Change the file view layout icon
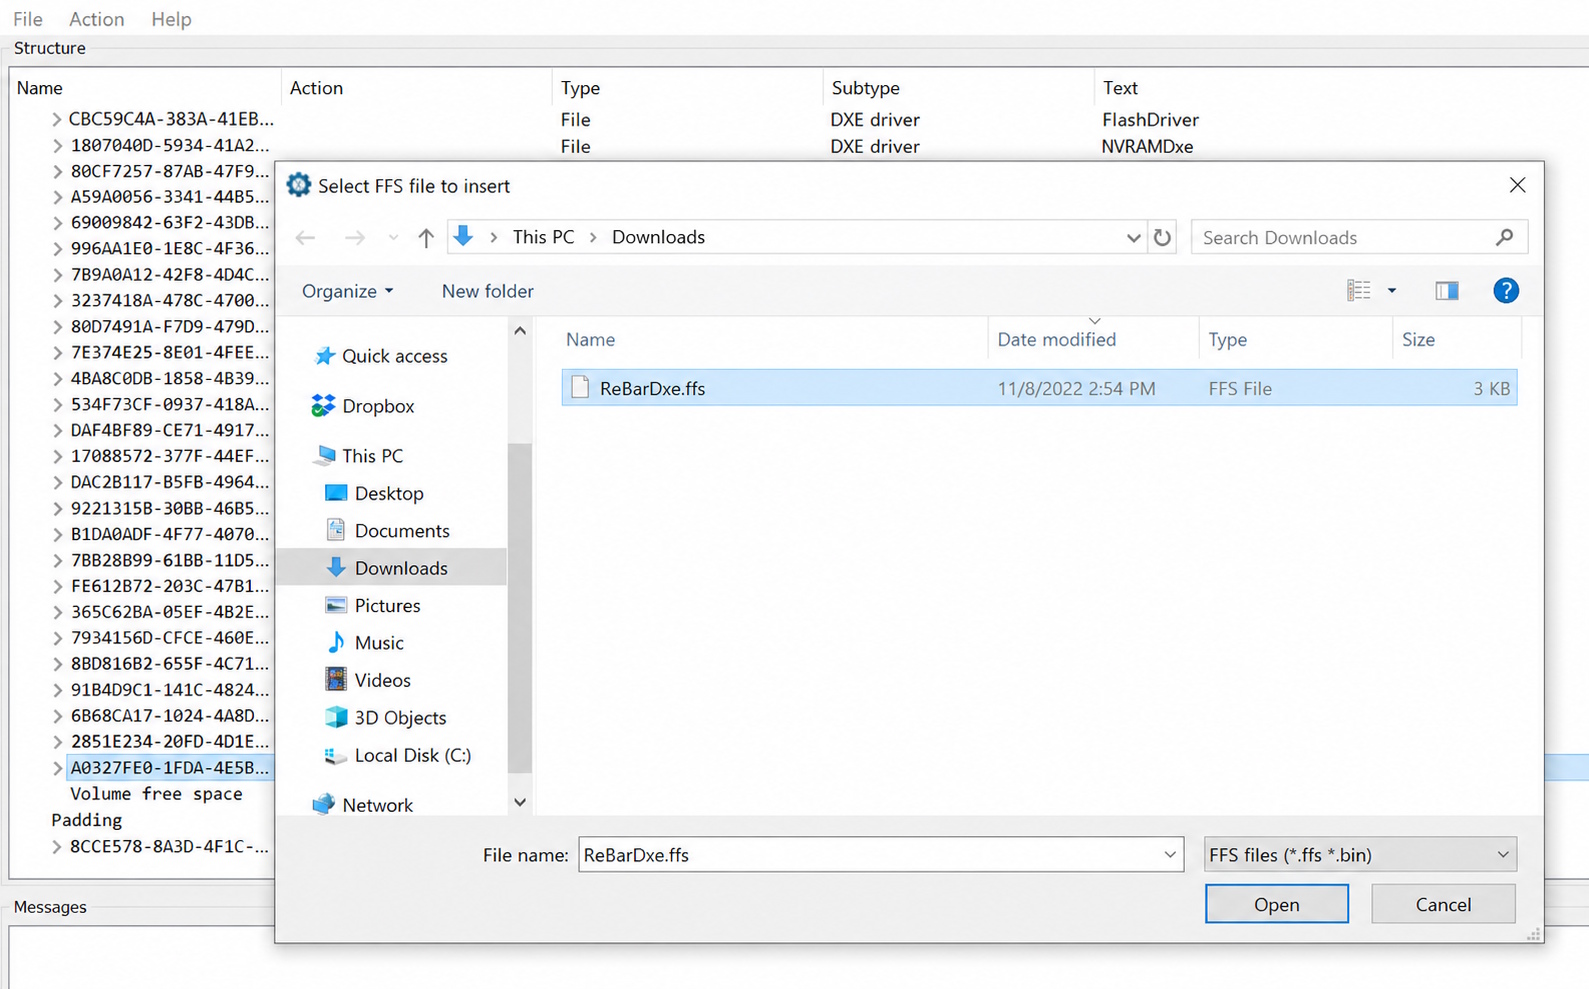Image resolution: width=1589 pixels, height=989 pixels. tap(1359, 291)
